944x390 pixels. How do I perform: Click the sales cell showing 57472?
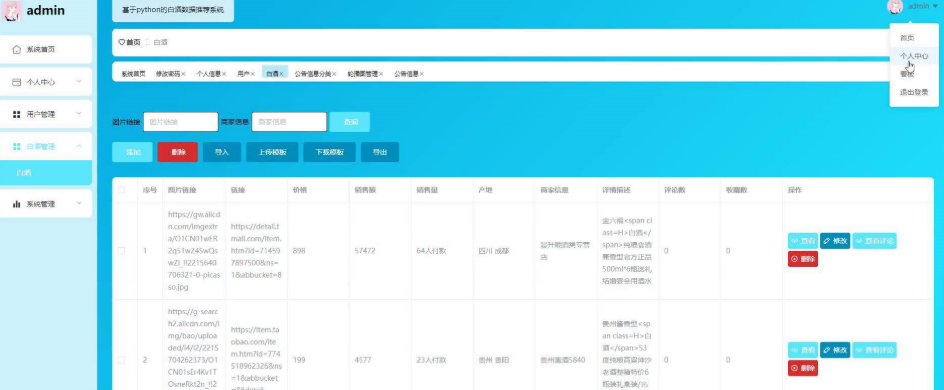coord(365,250)
